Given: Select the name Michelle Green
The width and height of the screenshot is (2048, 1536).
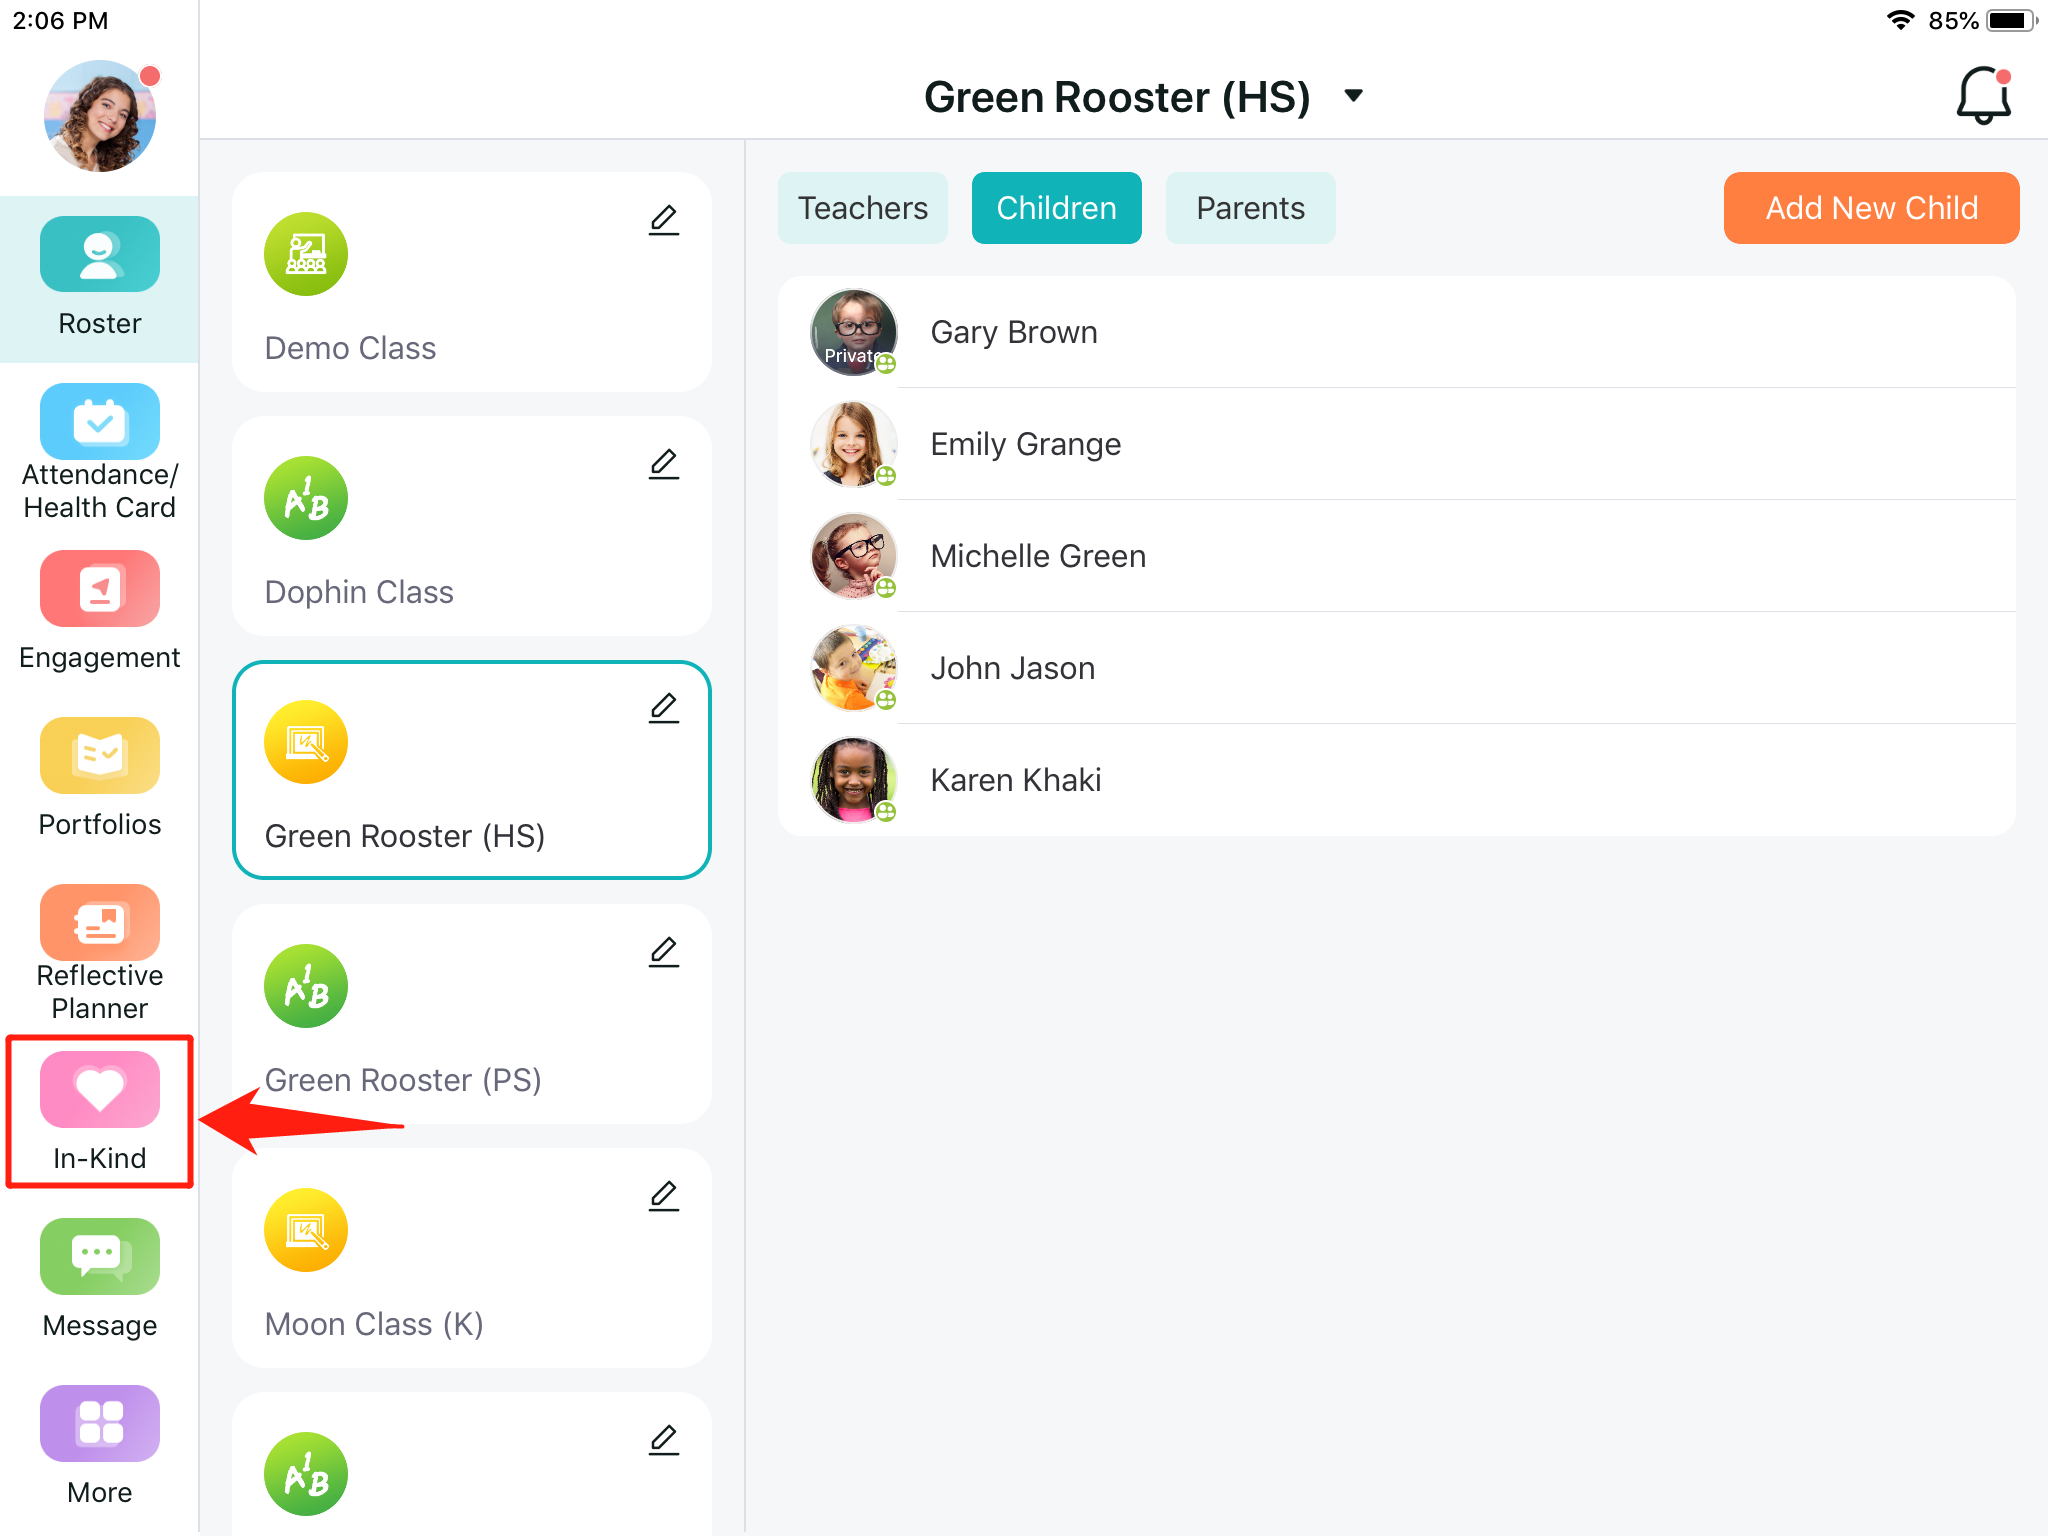Looking at the screenshot, I should point(1038,556).
